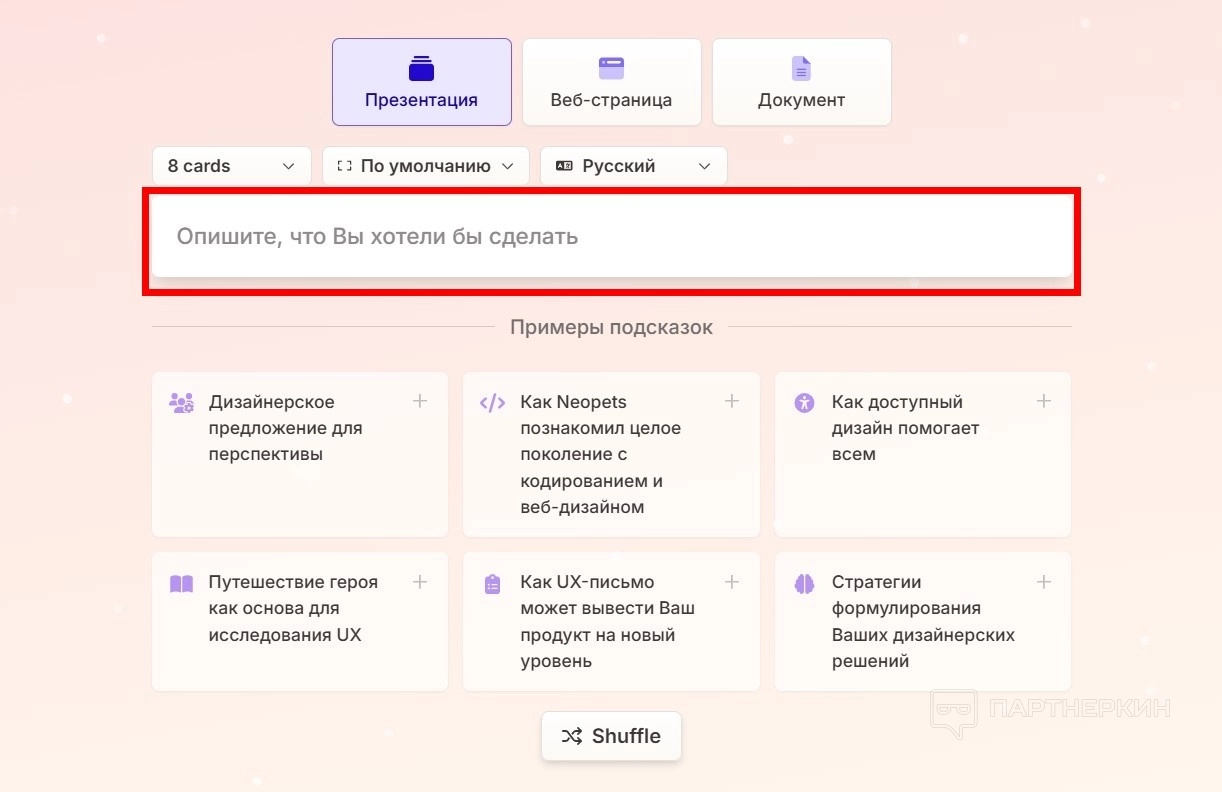
Task: Click the accessibility icon on доступный дизайн card
Action: (804, 403)
